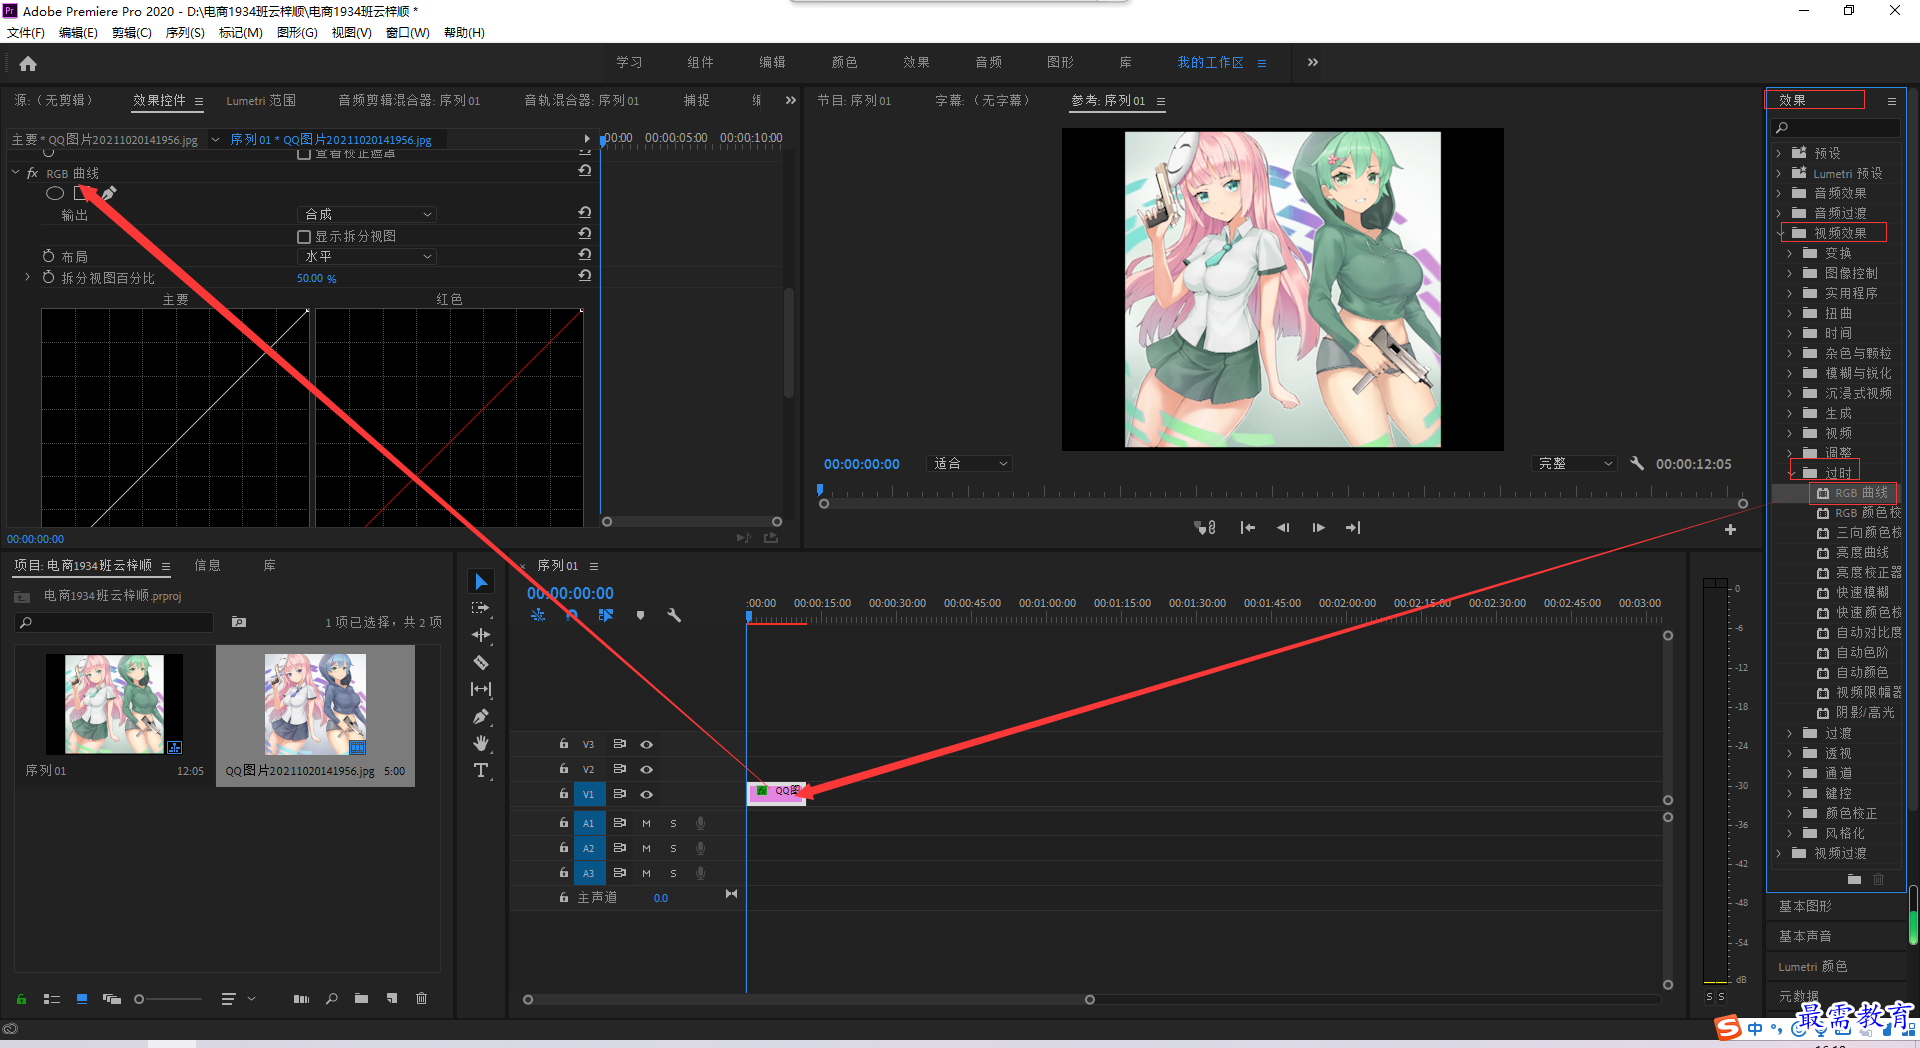Create new bin in Project panel
1920x1048 pixels.
coord(361,998)
